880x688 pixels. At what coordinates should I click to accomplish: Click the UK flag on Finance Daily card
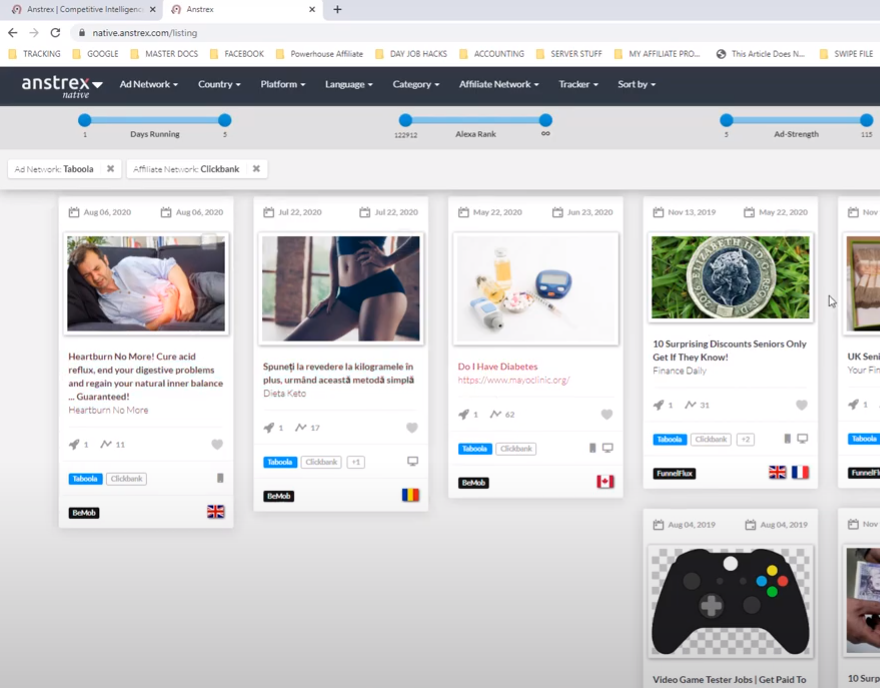pyautogui.click(x=777, y=472)
